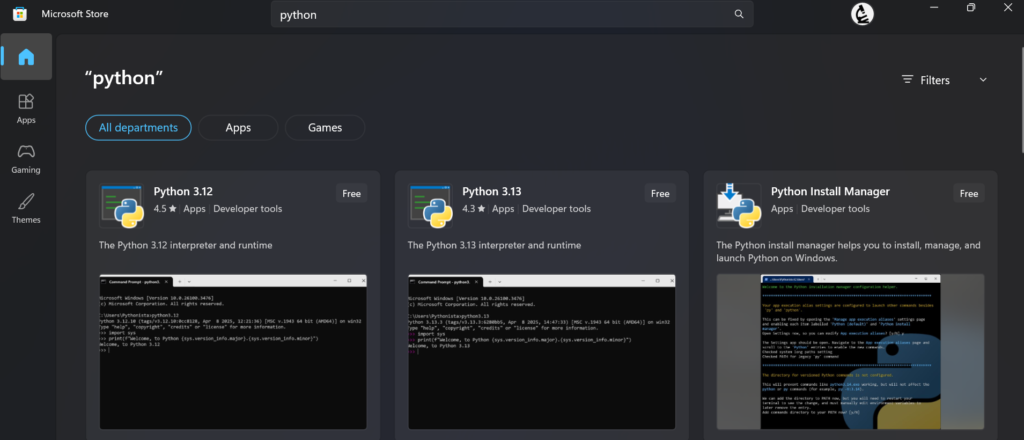Image resolution: width=1024 pixels, height=440 pixels.
Task: Open the Python Install Manager screenshot
Action: pyautogui.click(x=850, y=352)
